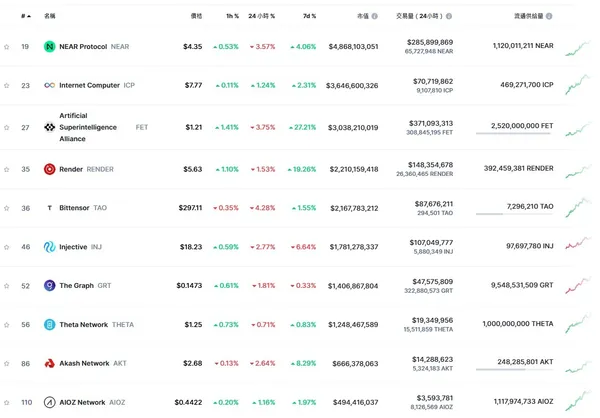Click The Graph logo icon
Screen dimensions: 600x418
tap(50, 286)
